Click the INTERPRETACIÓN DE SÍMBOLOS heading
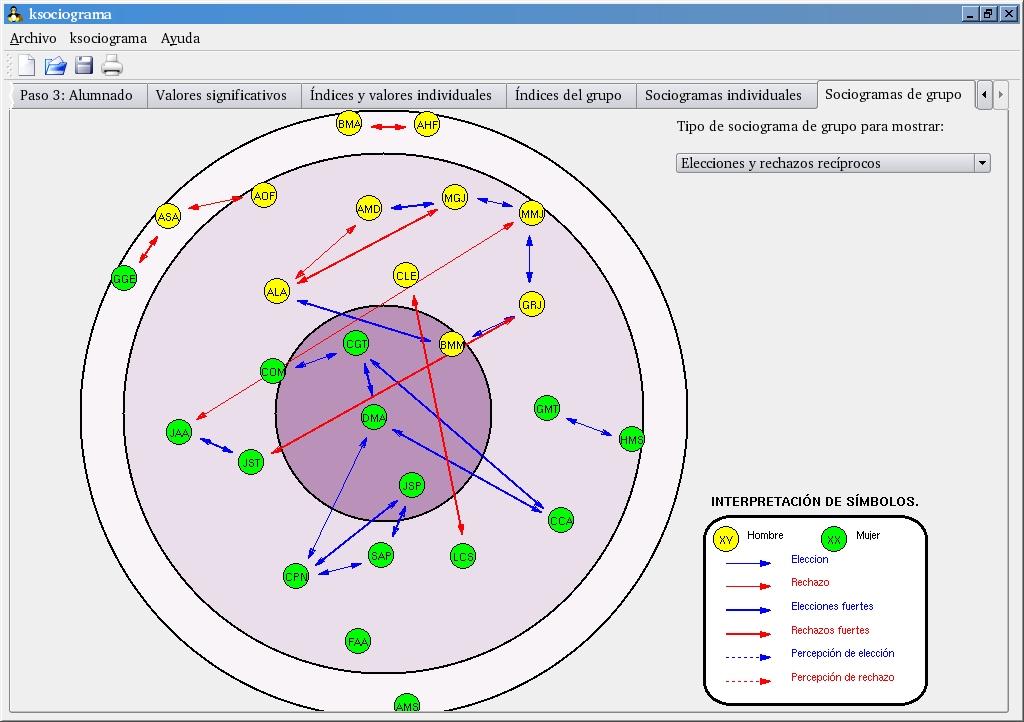The image size is (1024, 722). coord(814,501)
